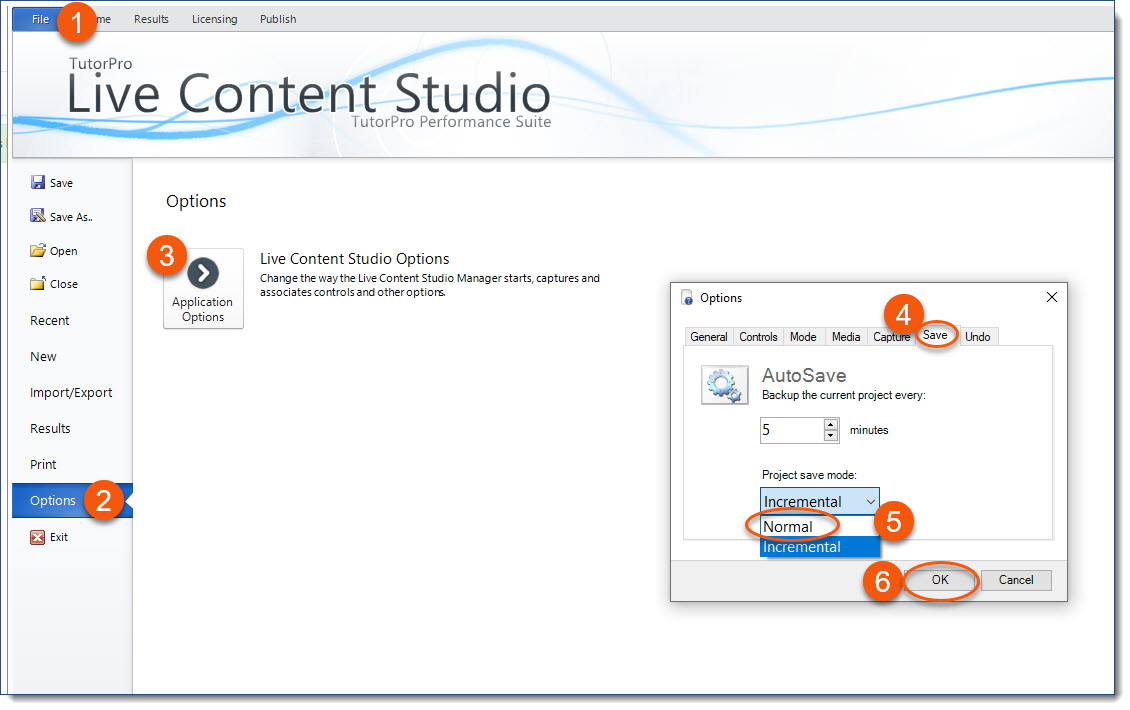Open the Capture tab
This screenshot has height=710, width=1130.
(x=891, y=337)
